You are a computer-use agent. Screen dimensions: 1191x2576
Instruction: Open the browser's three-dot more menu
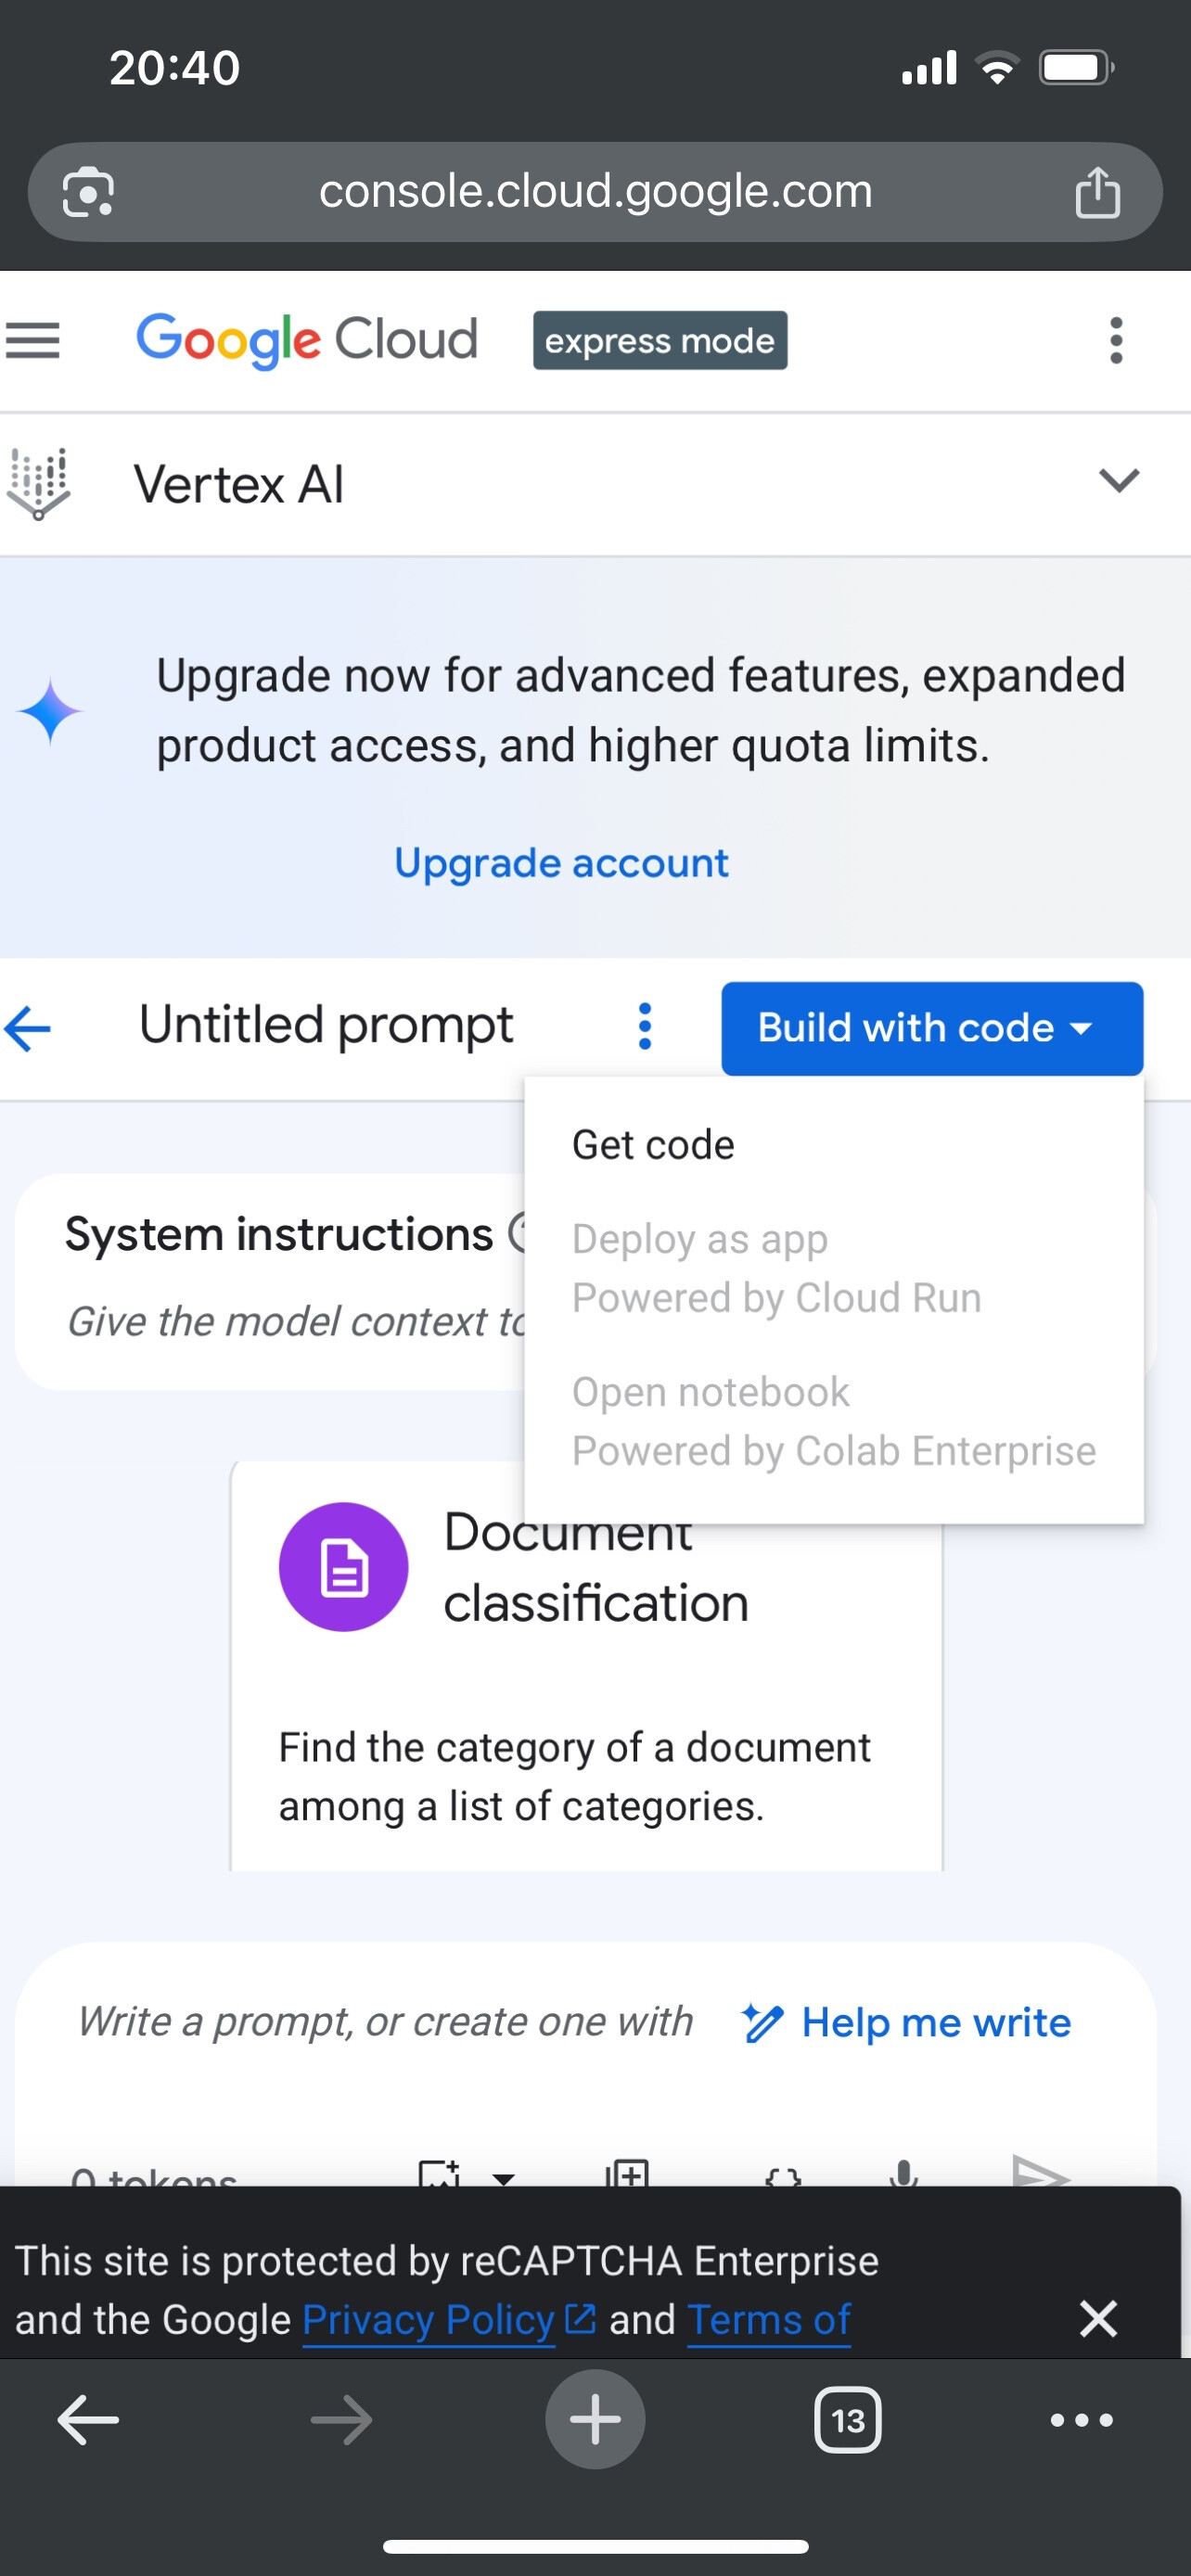[x=1081, y=2420]
